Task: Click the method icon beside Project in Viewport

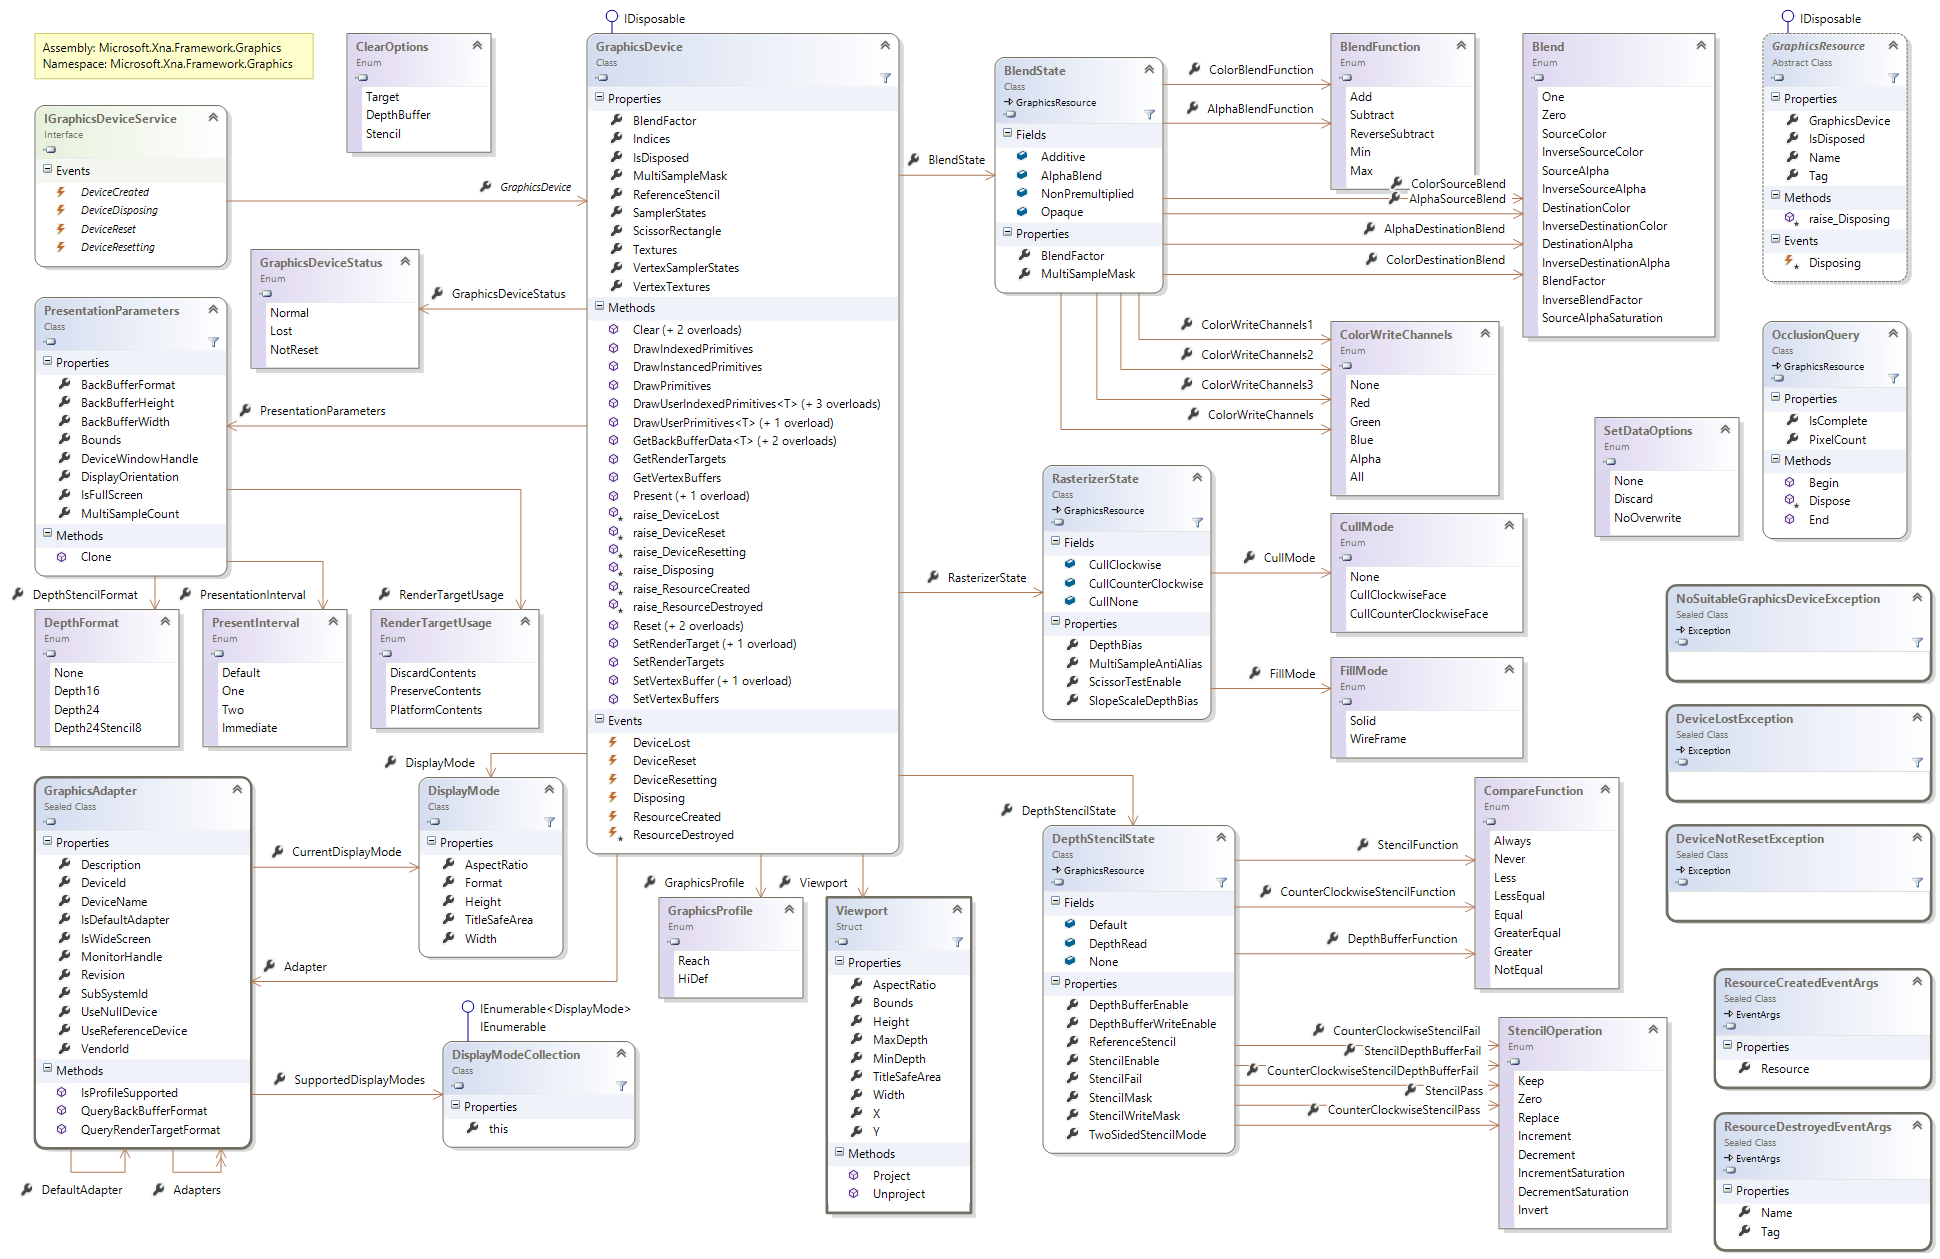Action: [x=854, y=1175]
